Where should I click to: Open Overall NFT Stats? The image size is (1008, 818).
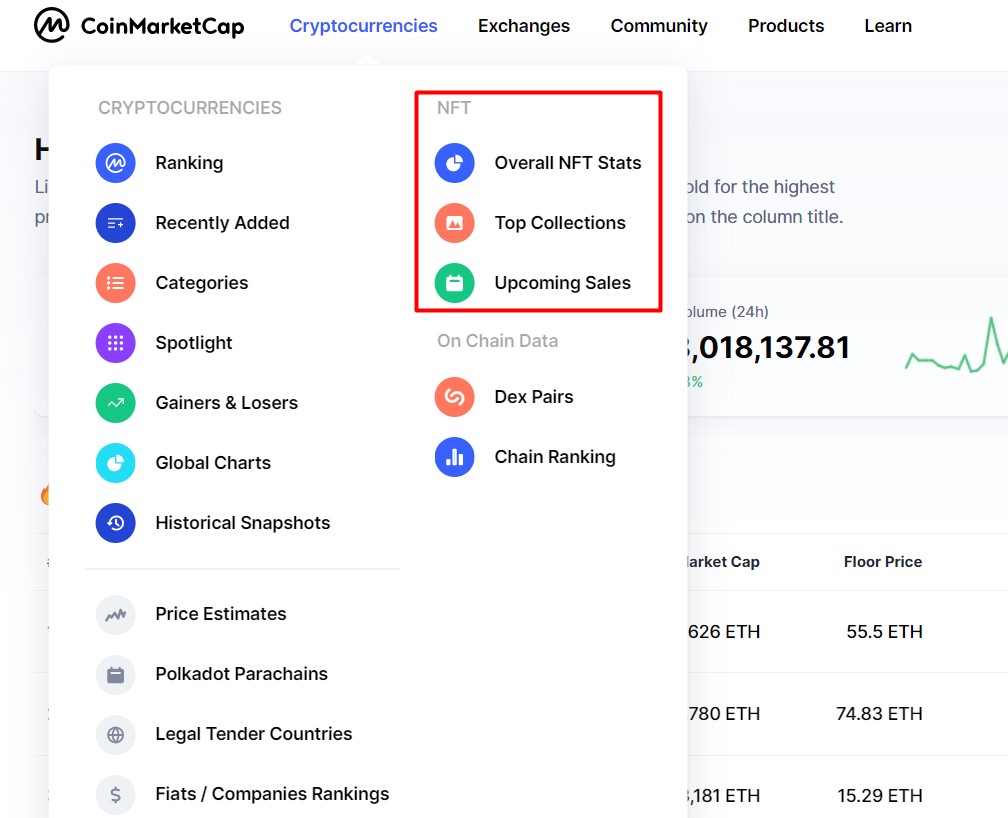click(x=568, y=163)
